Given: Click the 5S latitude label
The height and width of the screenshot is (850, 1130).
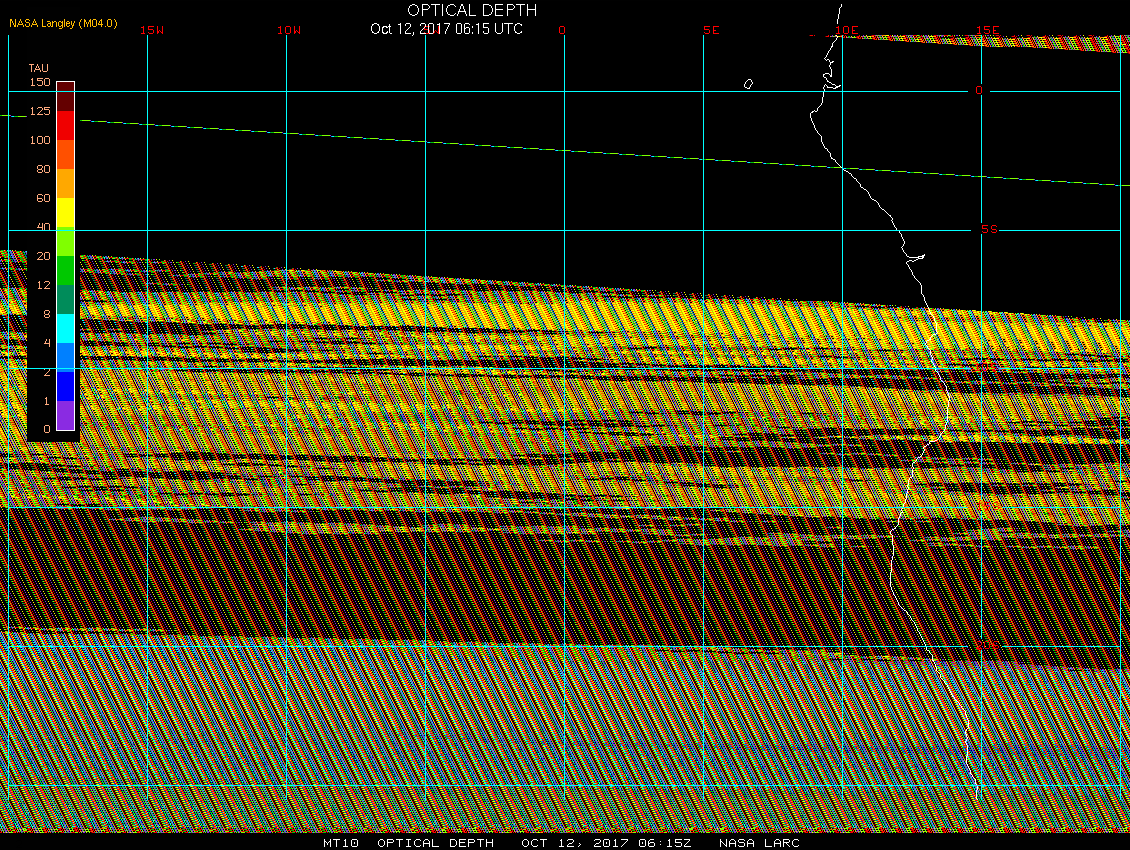Looking at the screenshot, I should point(989,229).
